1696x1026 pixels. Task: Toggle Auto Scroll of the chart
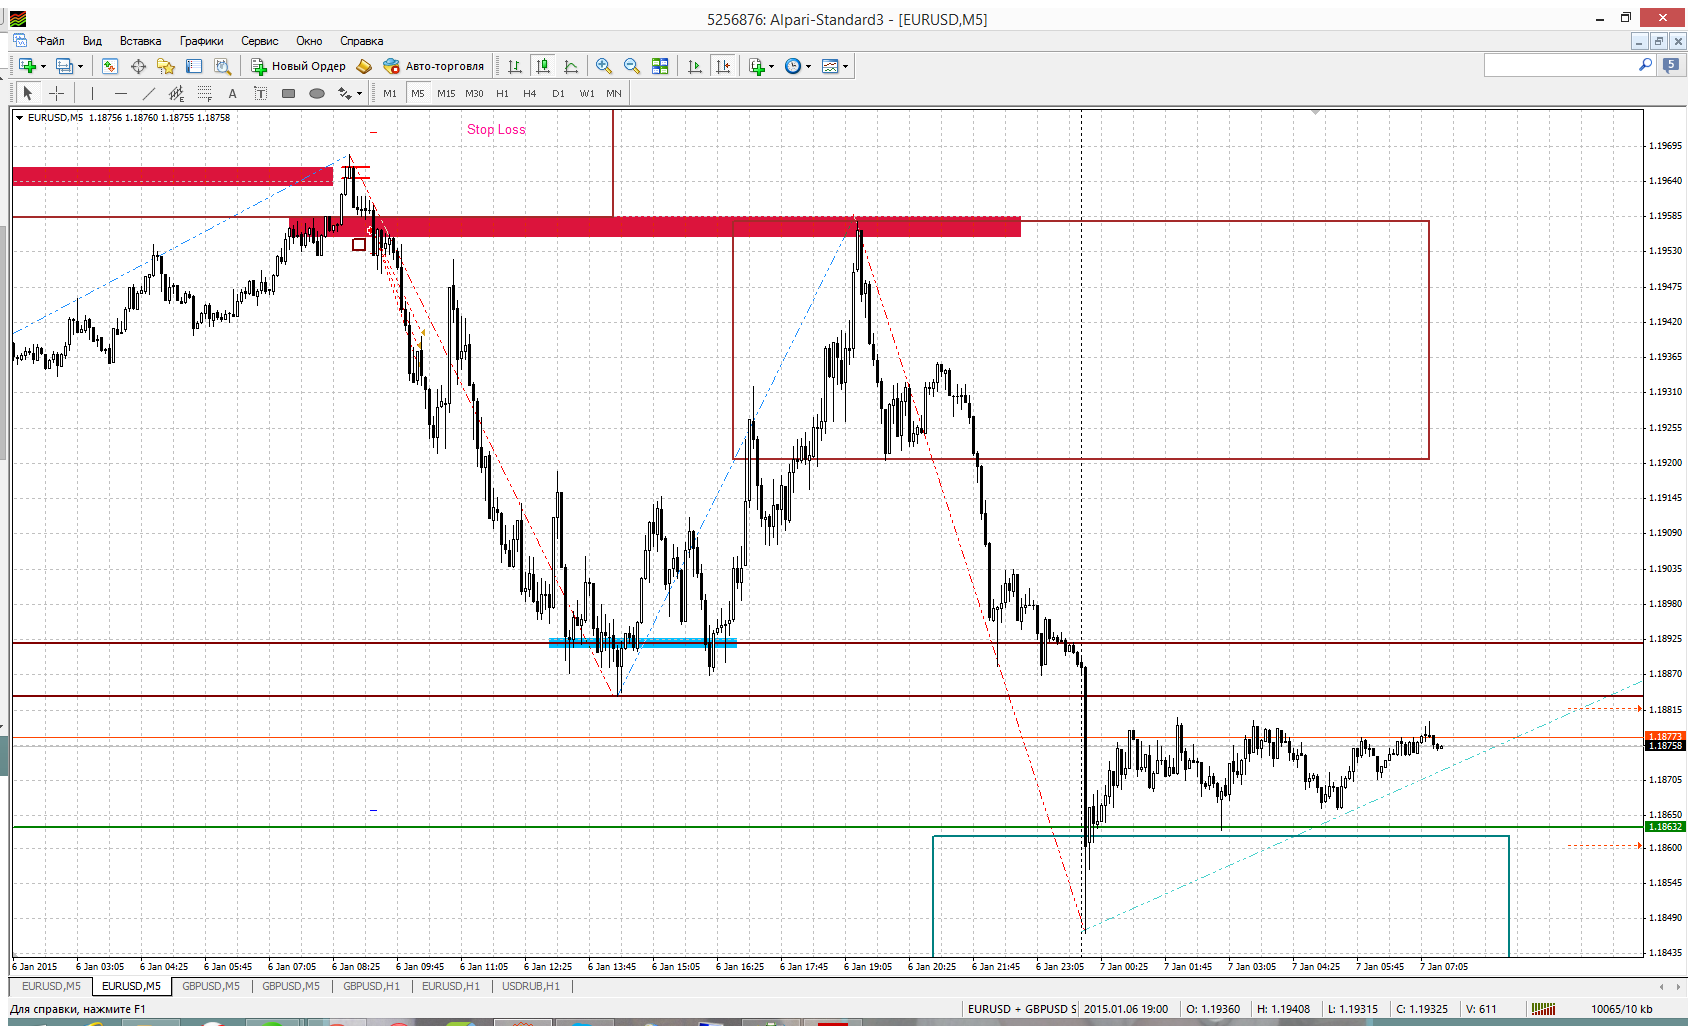coord(695,66)
